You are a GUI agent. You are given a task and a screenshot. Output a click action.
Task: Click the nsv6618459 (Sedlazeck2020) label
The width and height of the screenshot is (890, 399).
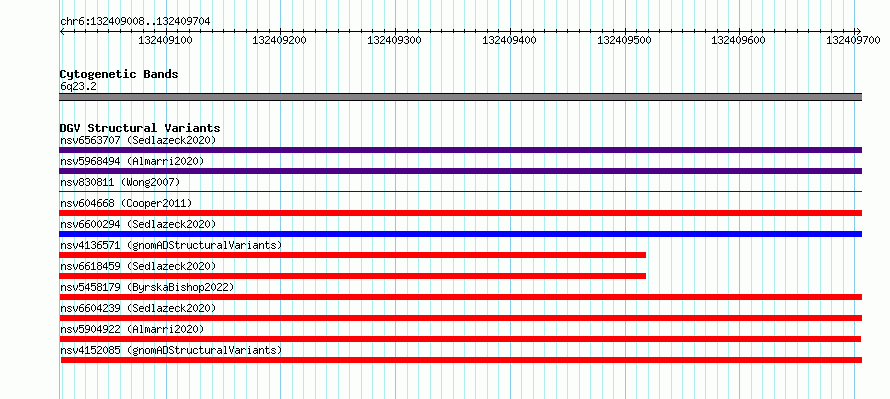pyautogui.click(x=138, y=266)
